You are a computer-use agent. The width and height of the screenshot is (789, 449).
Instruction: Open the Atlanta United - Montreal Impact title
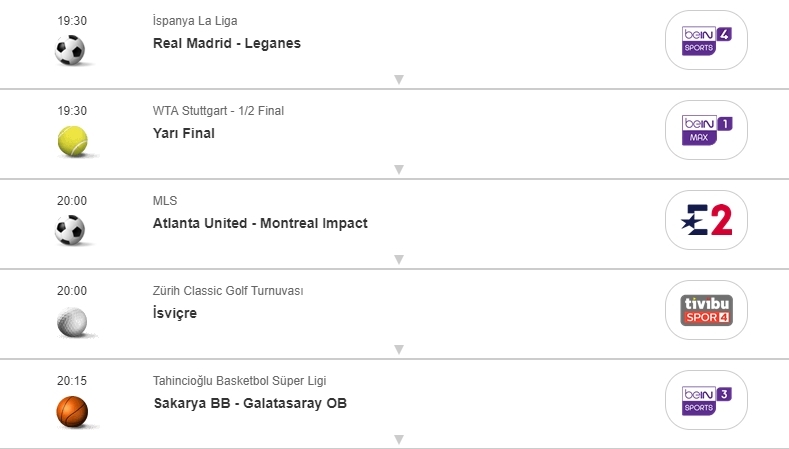point(260,223)
